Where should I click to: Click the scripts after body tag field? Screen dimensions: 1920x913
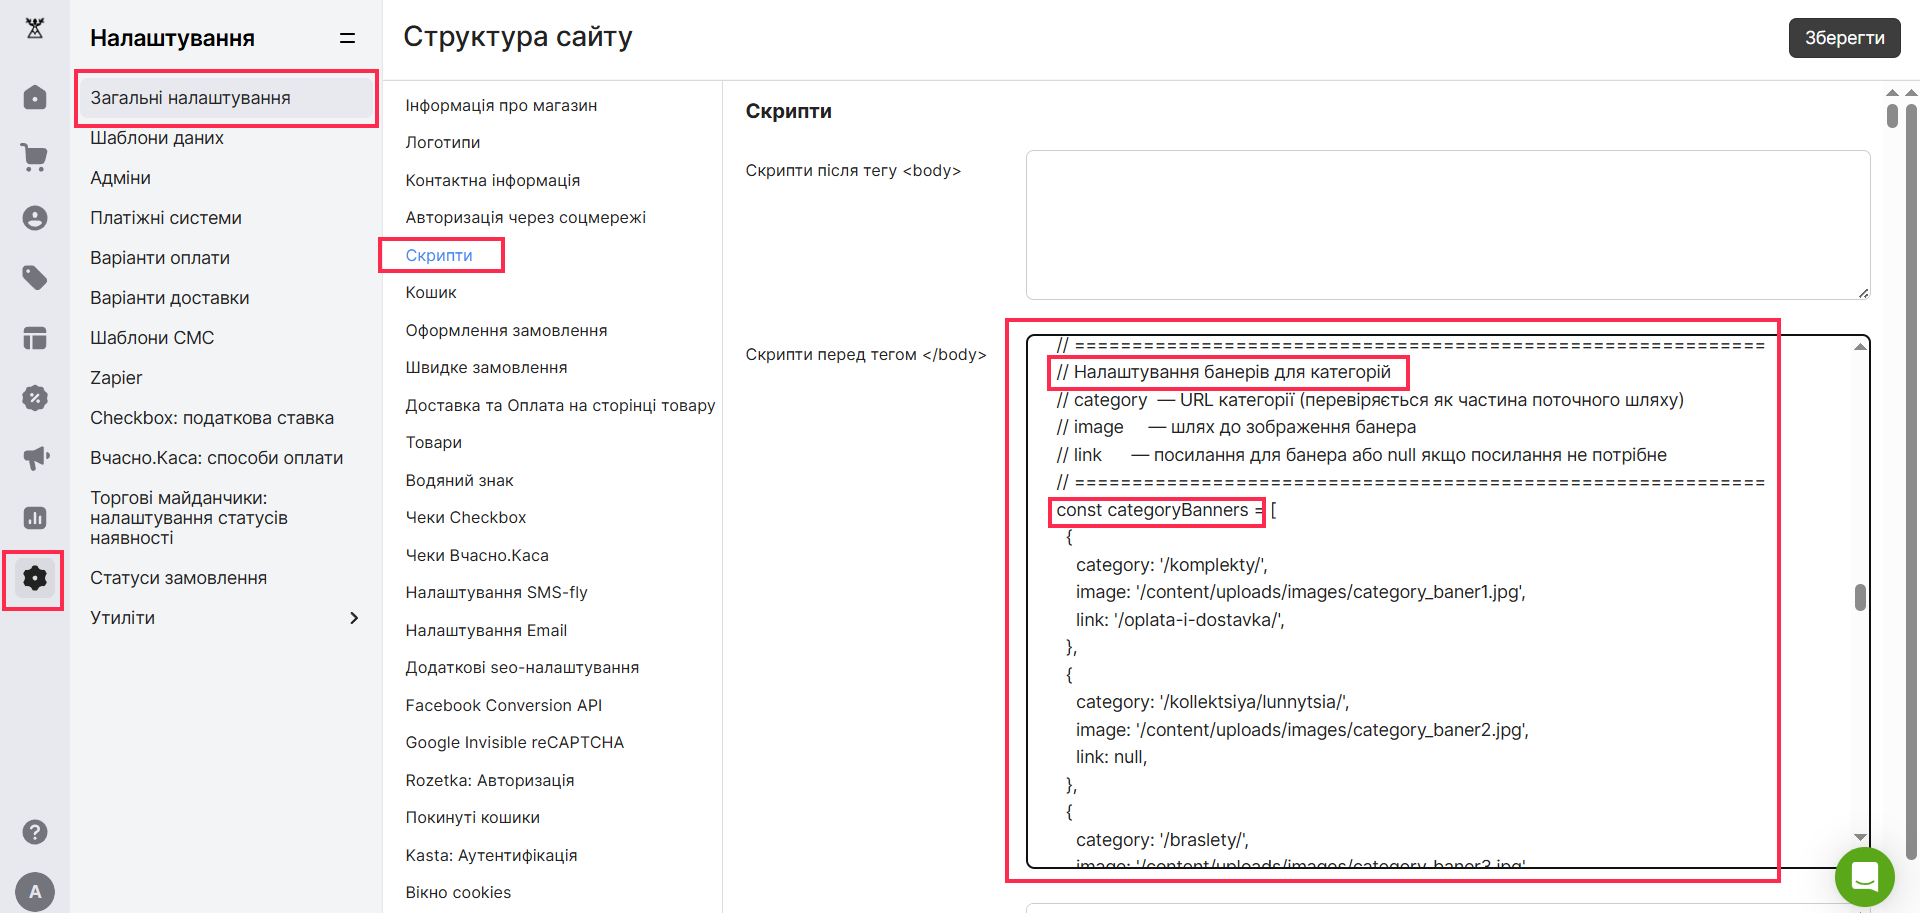click(1447, 225)
